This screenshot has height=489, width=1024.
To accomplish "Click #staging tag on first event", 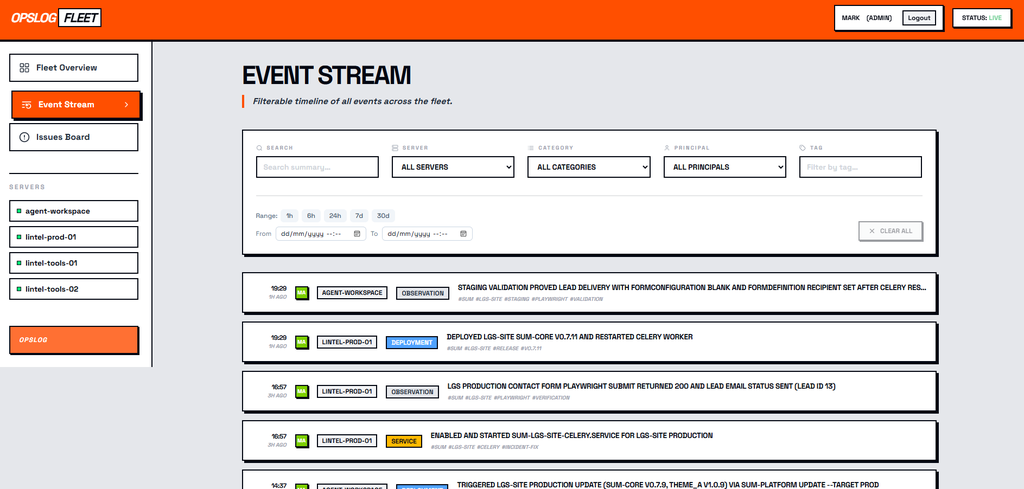I will tap(516, 298).
